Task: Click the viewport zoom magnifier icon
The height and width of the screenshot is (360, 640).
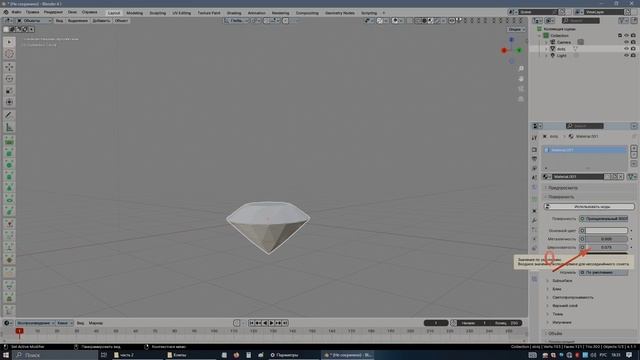Action: [x=521, y=69]
